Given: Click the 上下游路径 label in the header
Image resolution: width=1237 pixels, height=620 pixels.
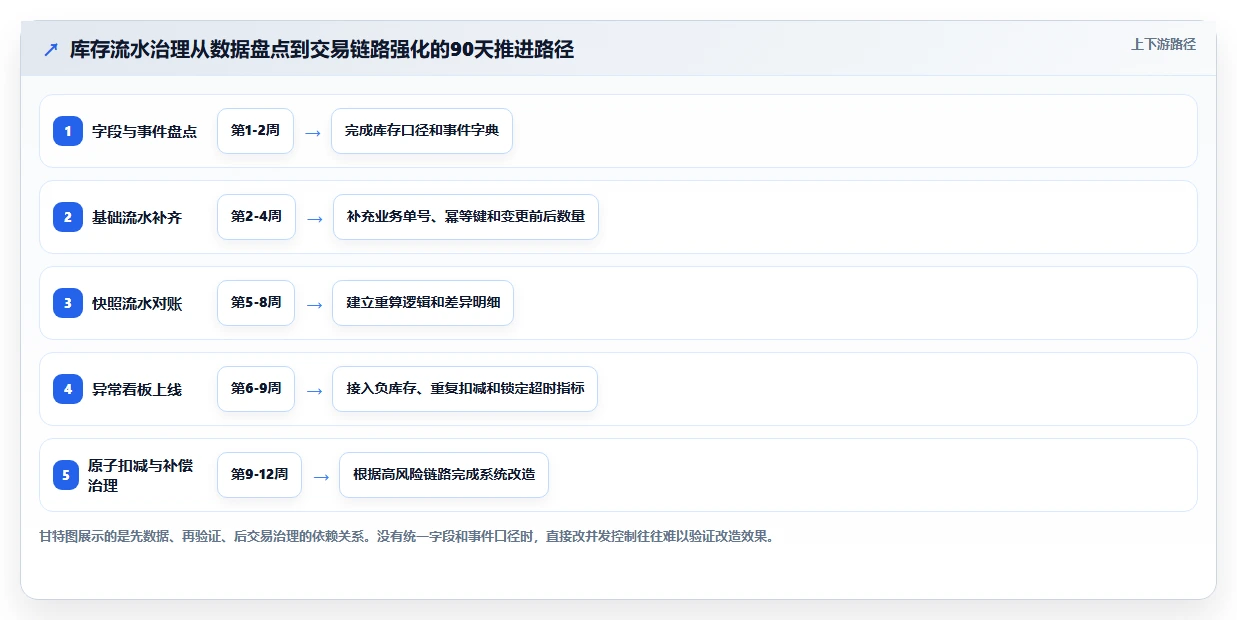Looking at the screenshot, I should tap(1163, 44).
